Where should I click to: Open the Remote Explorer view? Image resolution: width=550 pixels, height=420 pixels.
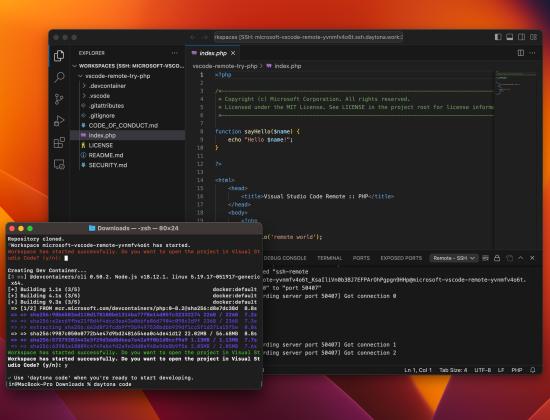pos(59,164)
